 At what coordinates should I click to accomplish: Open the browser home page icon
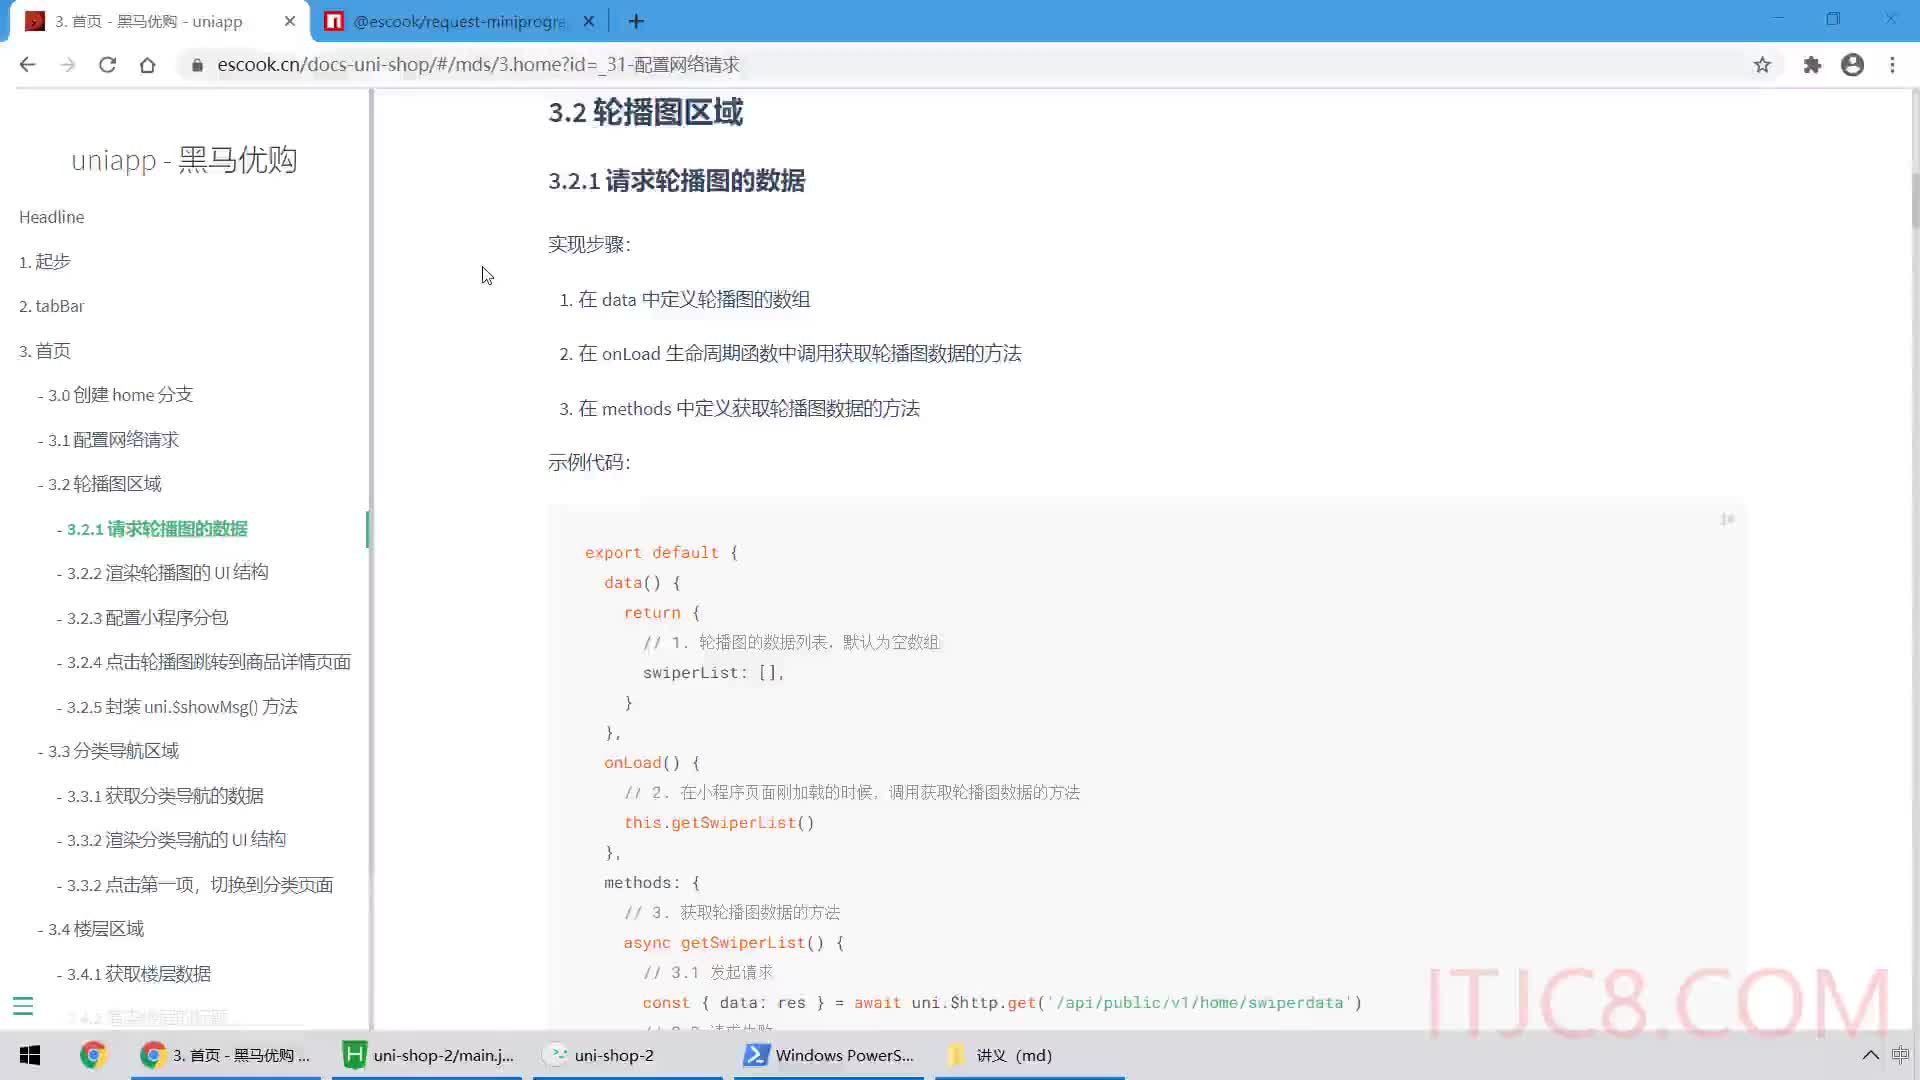(x=148, y=65)
